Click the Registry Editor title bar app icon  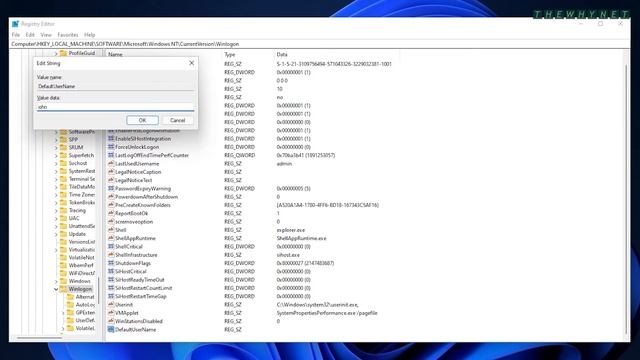(16, 24)
